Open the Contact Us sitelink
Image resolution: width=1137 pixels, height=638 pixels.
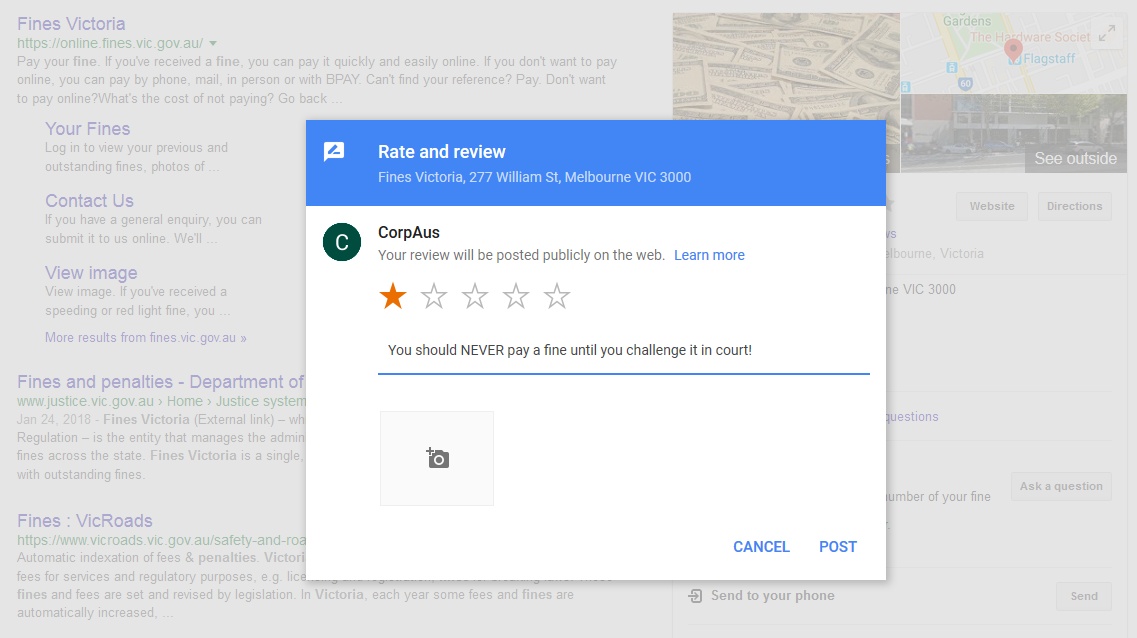click(x=89, y=201)
